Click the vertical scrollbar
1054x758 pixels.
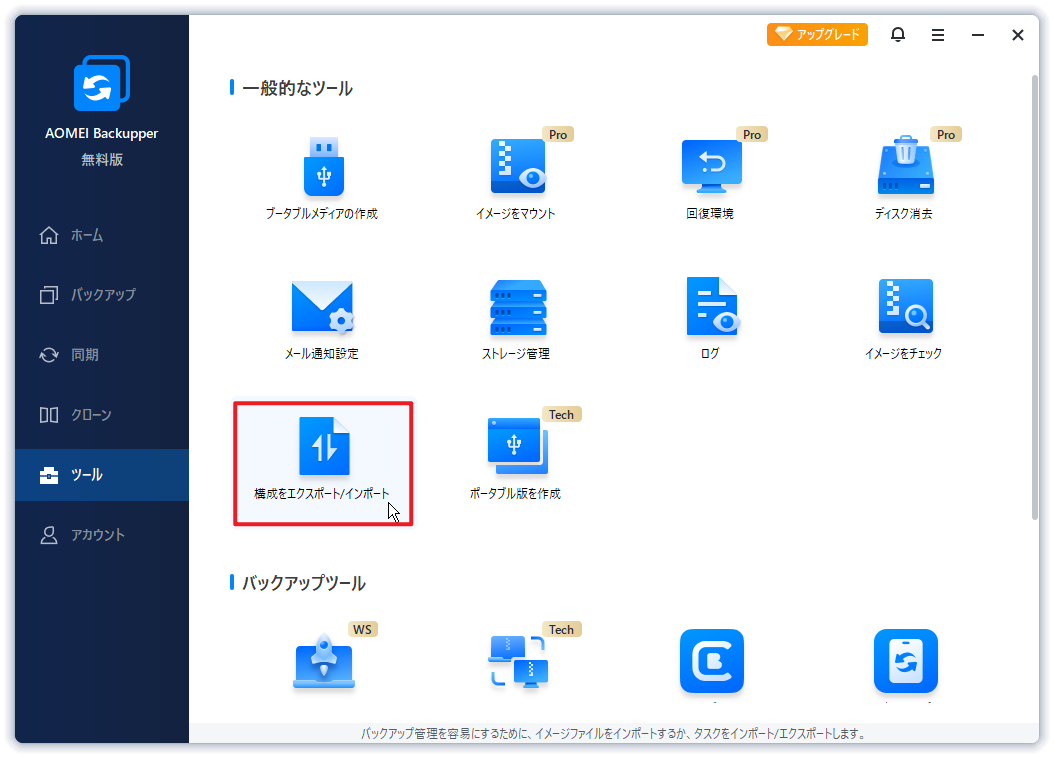point(1035,297)
